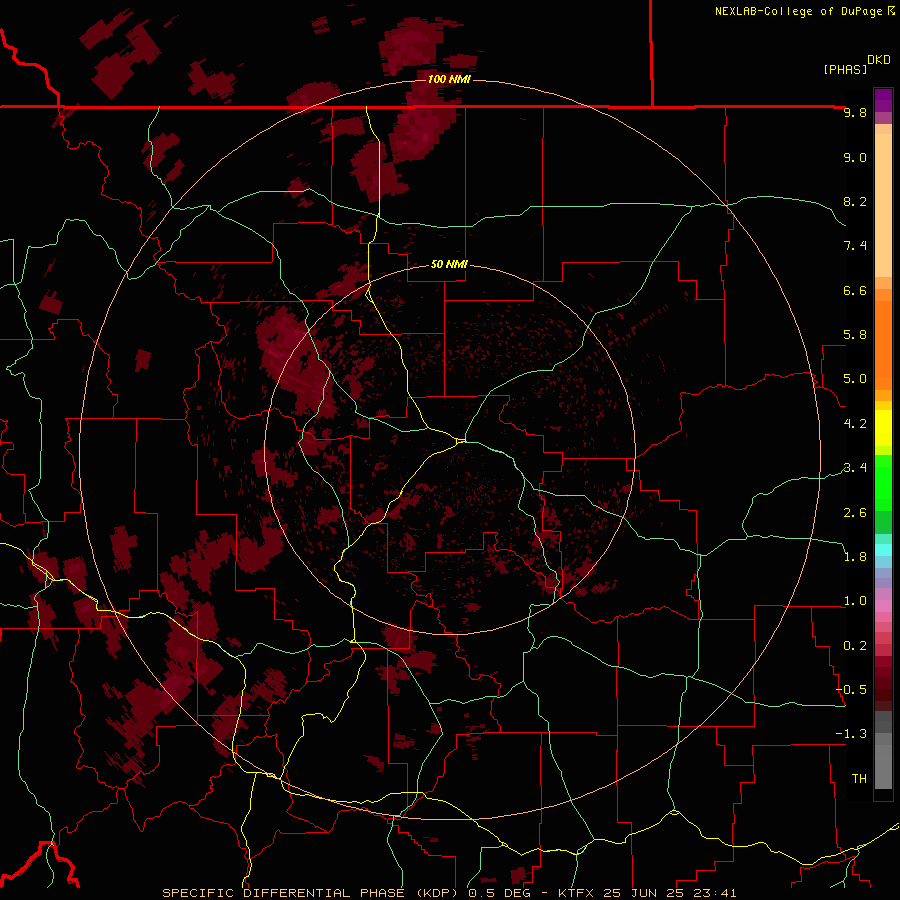
Task: Click the 2.6 scale value
Action: click(x=855, y=513)
